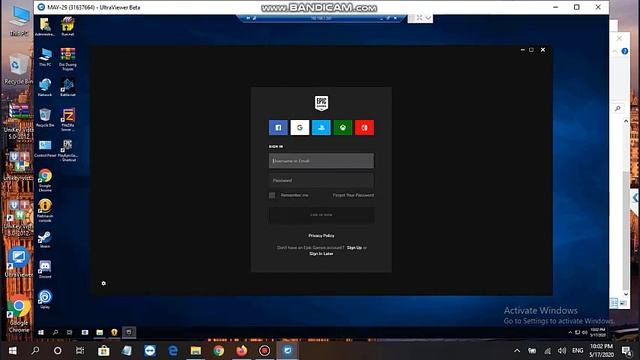Open Discord on the remote desktop
The width and height of the screenshot is (640, 360).
tap(45, 269)
